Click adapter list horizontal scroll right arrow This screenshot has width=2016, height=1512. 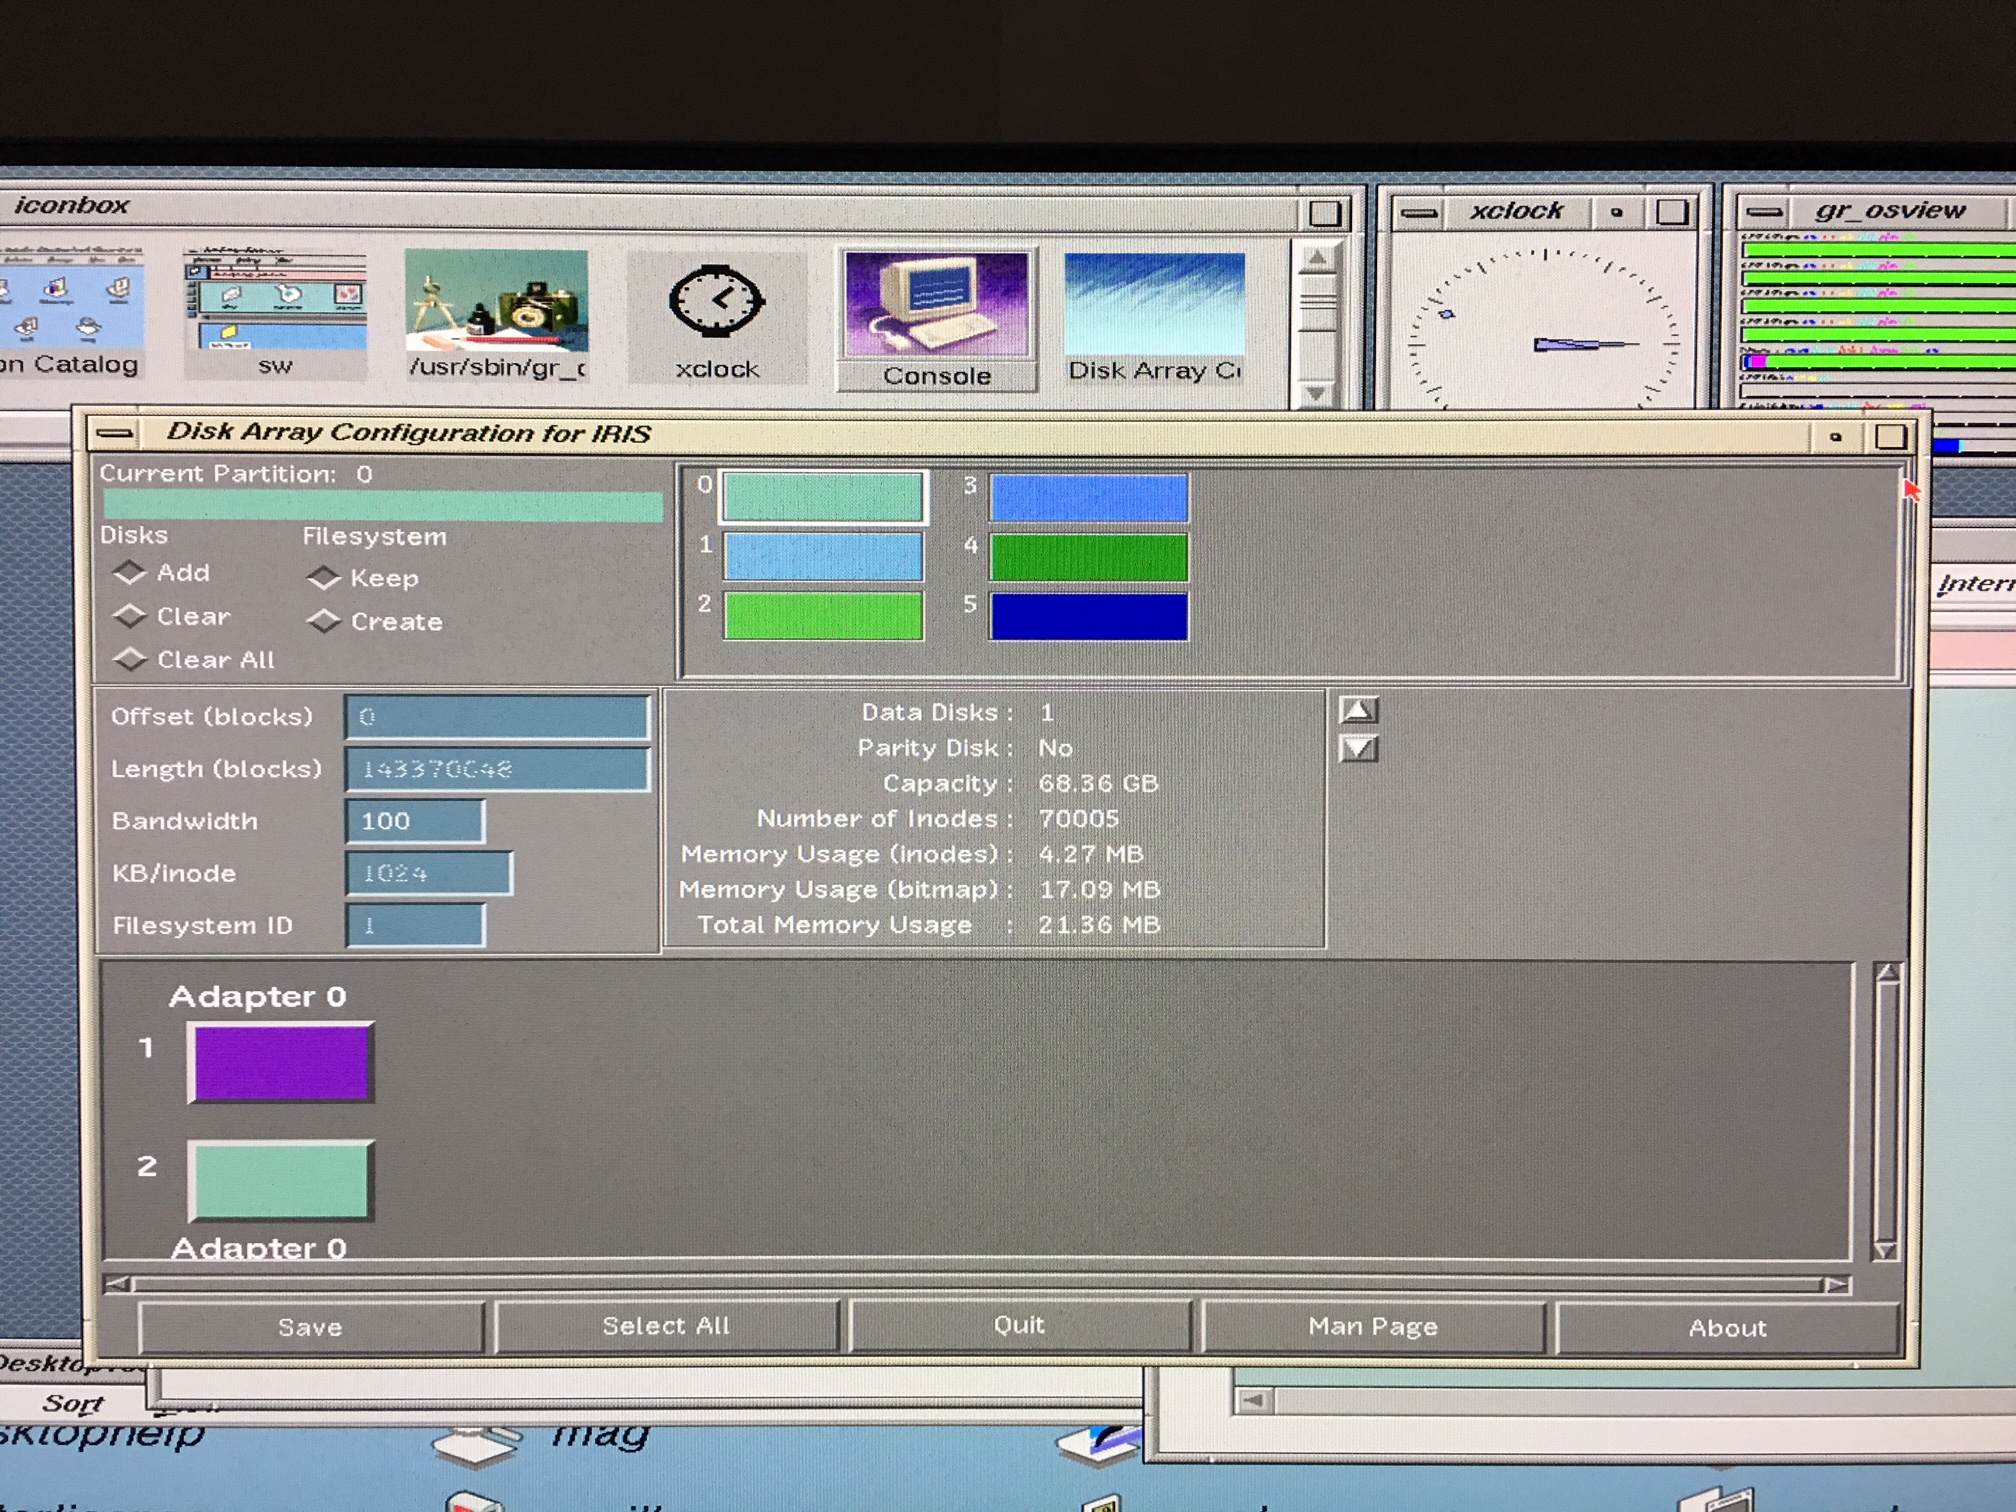coord(1837,1285)
